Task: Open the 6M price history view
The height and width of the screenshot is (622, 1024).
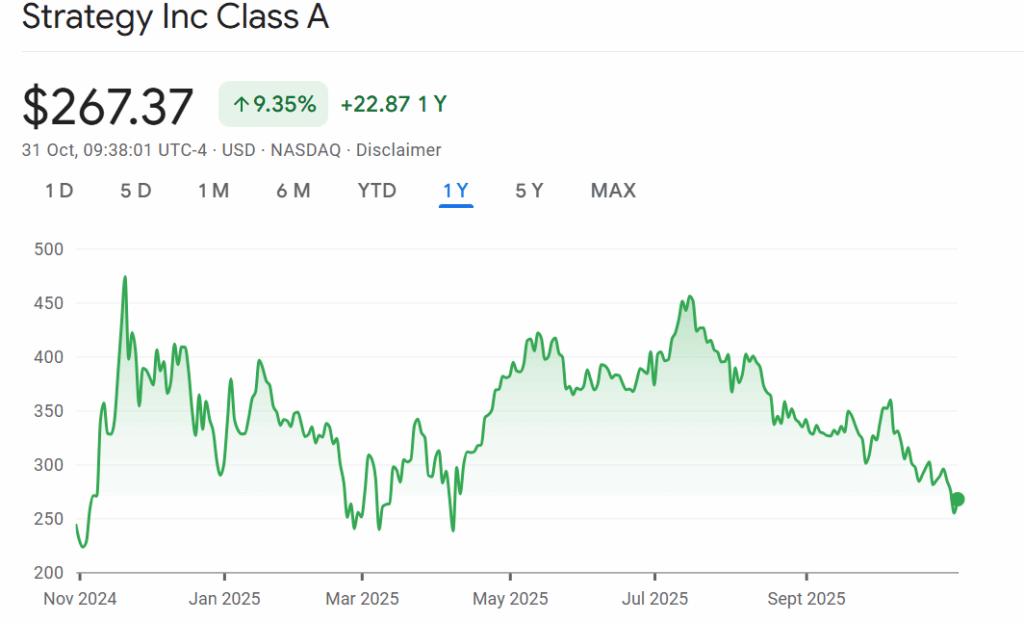Action: coord(293,190)
